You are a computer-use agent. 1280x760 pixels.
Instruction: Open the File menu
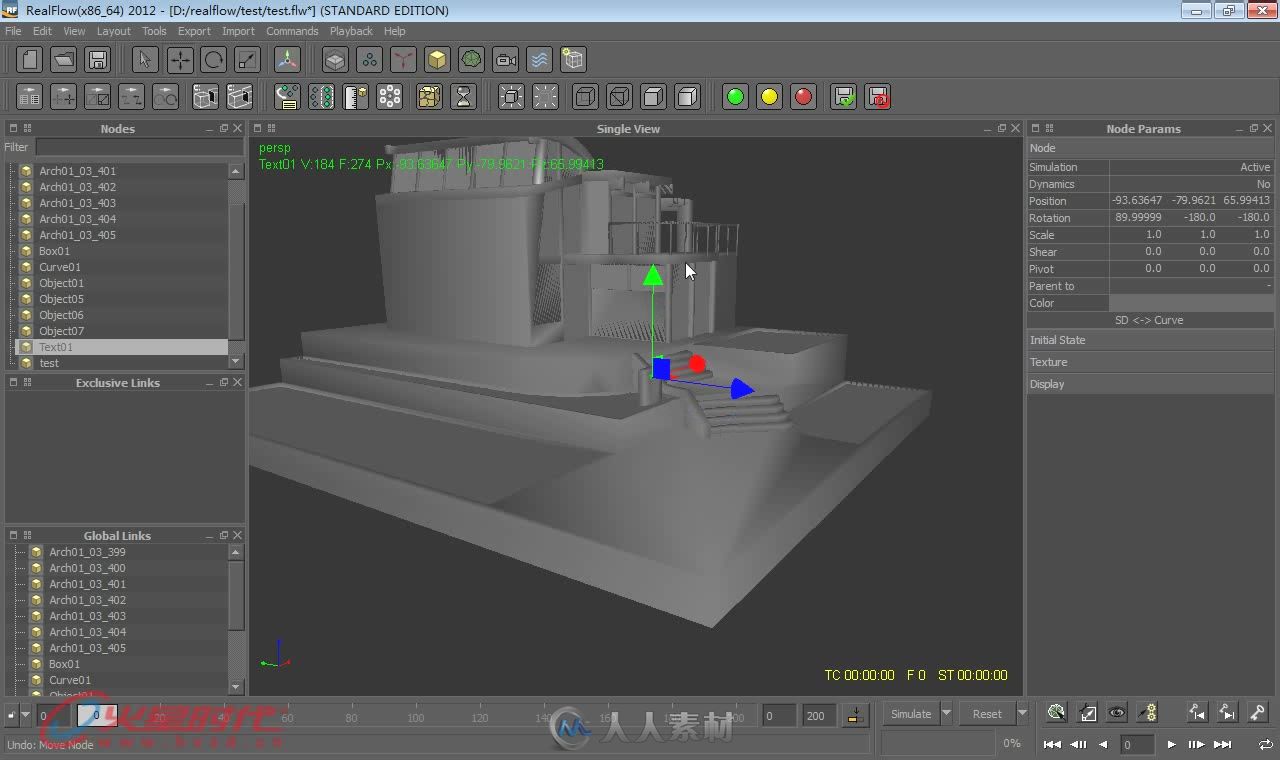pyautogui.click(x=13, y=31)
